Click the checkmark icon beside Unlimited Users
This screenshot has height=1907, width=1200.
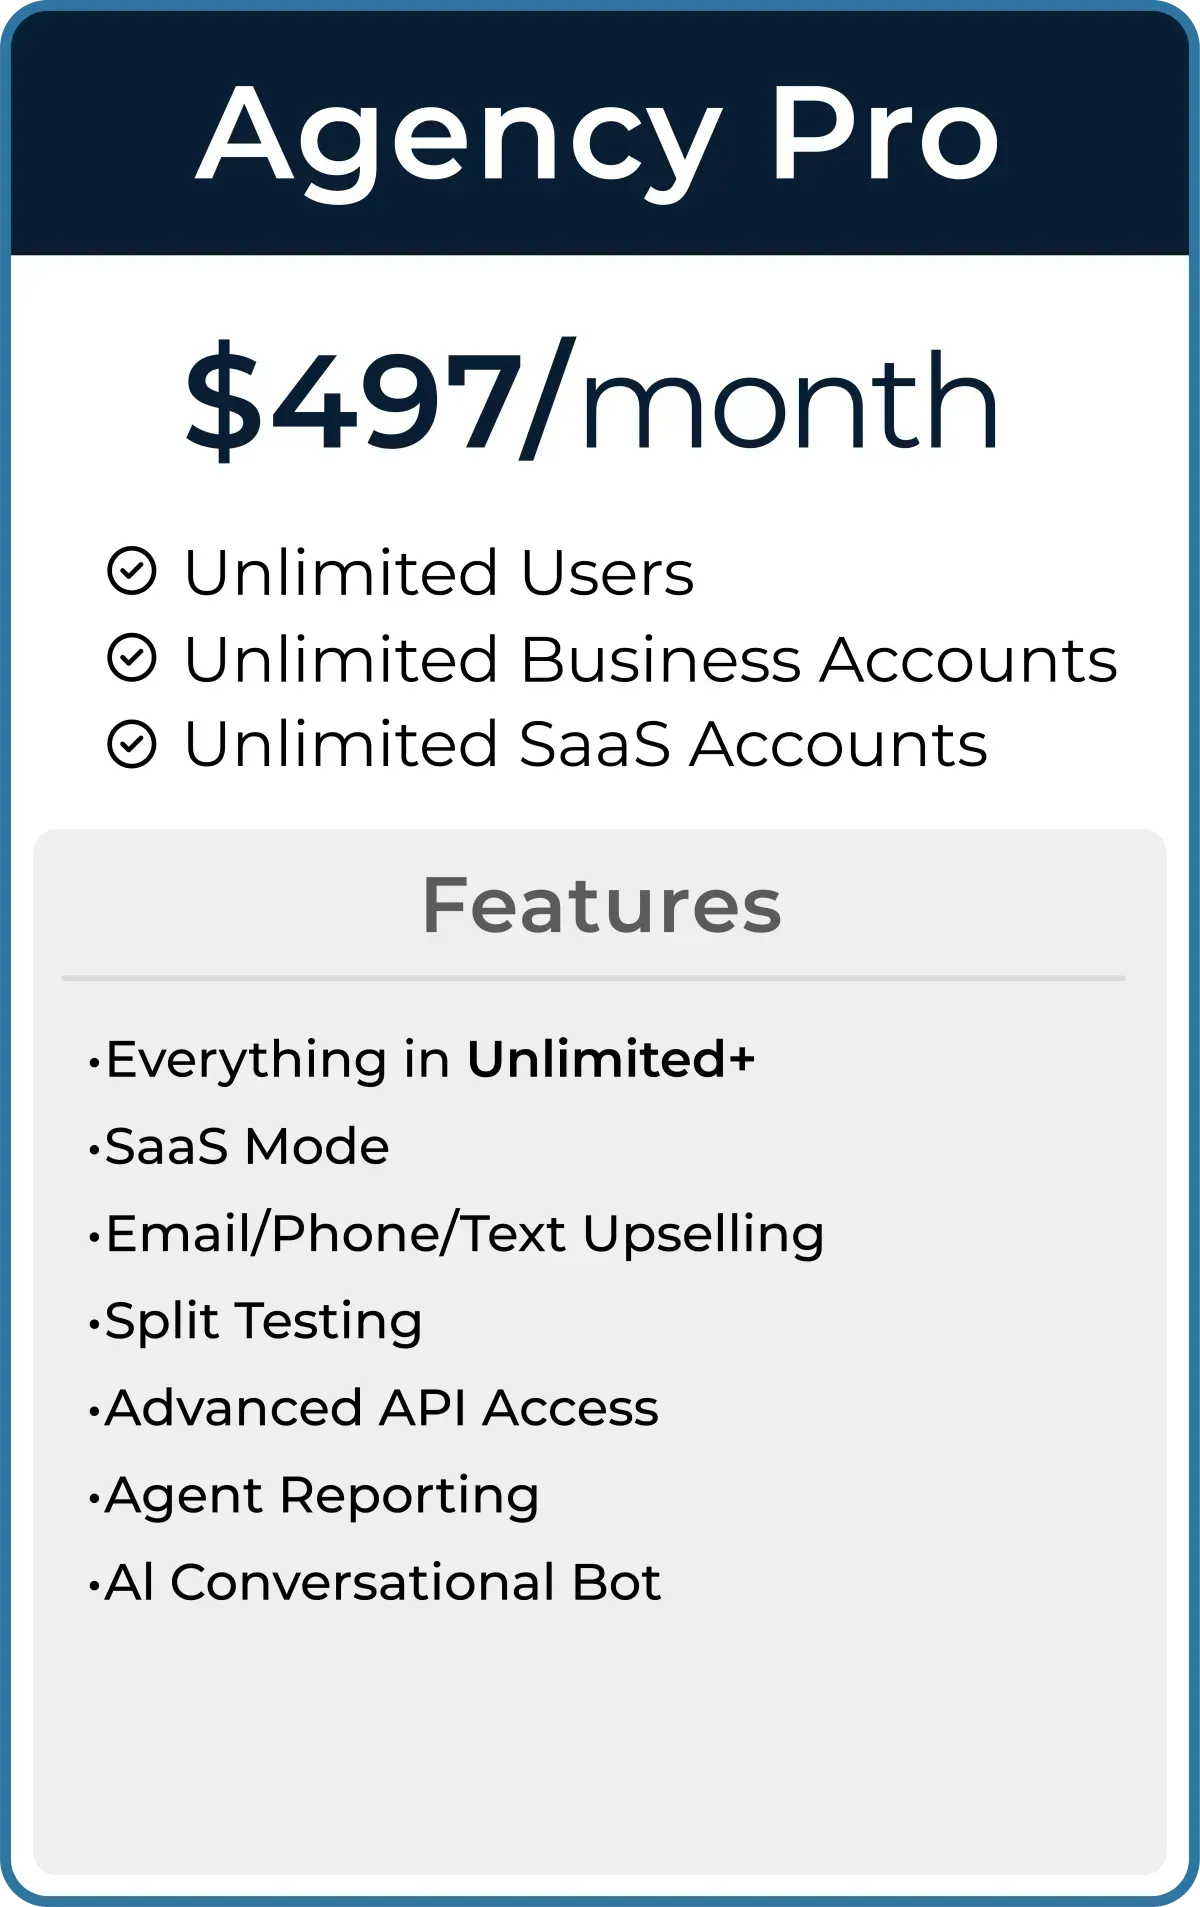pos(132,572)
